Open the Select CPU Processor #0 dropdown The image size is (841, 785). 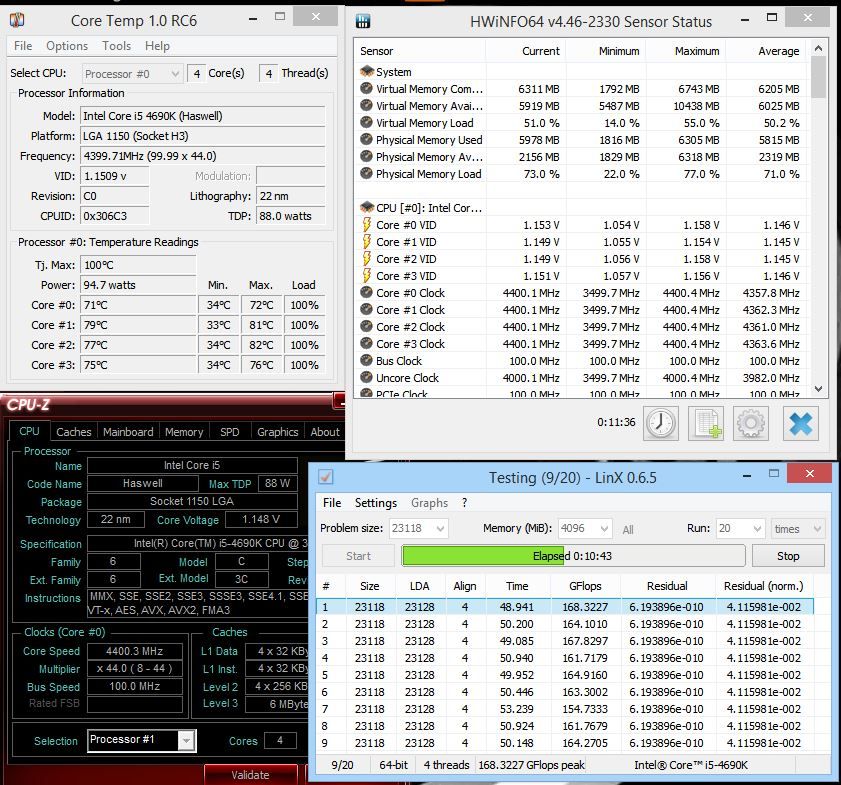(x=132, y=73)
